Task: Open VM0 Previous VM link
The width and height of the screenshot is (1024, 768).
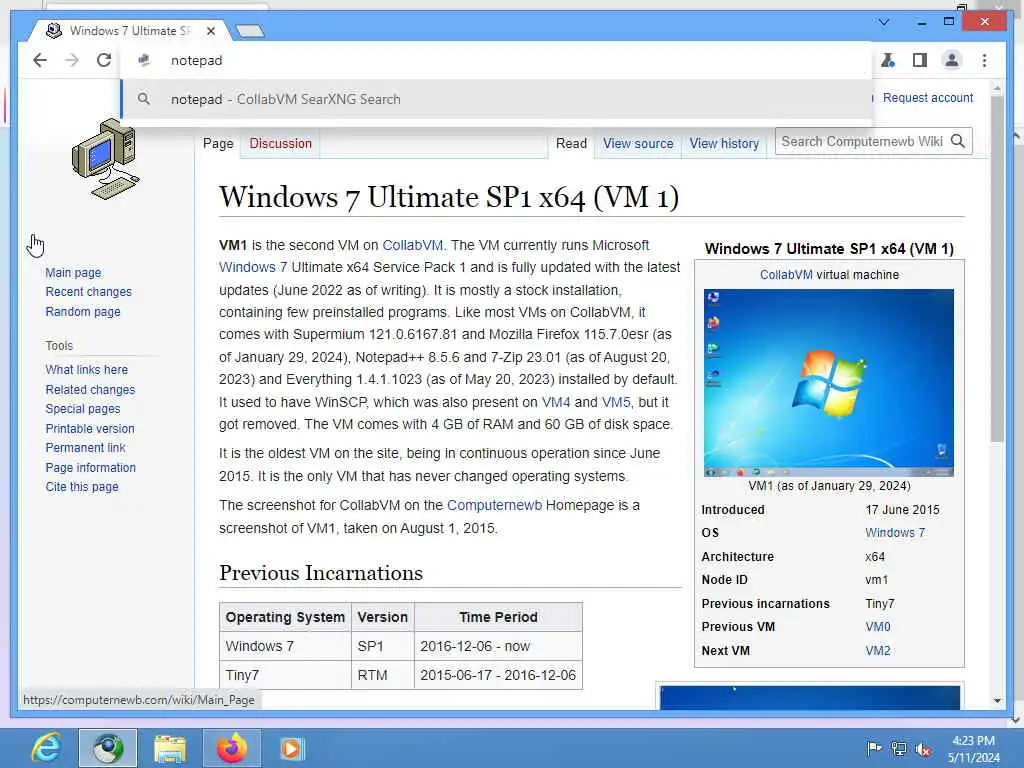Action: click(x=878, y=626)
